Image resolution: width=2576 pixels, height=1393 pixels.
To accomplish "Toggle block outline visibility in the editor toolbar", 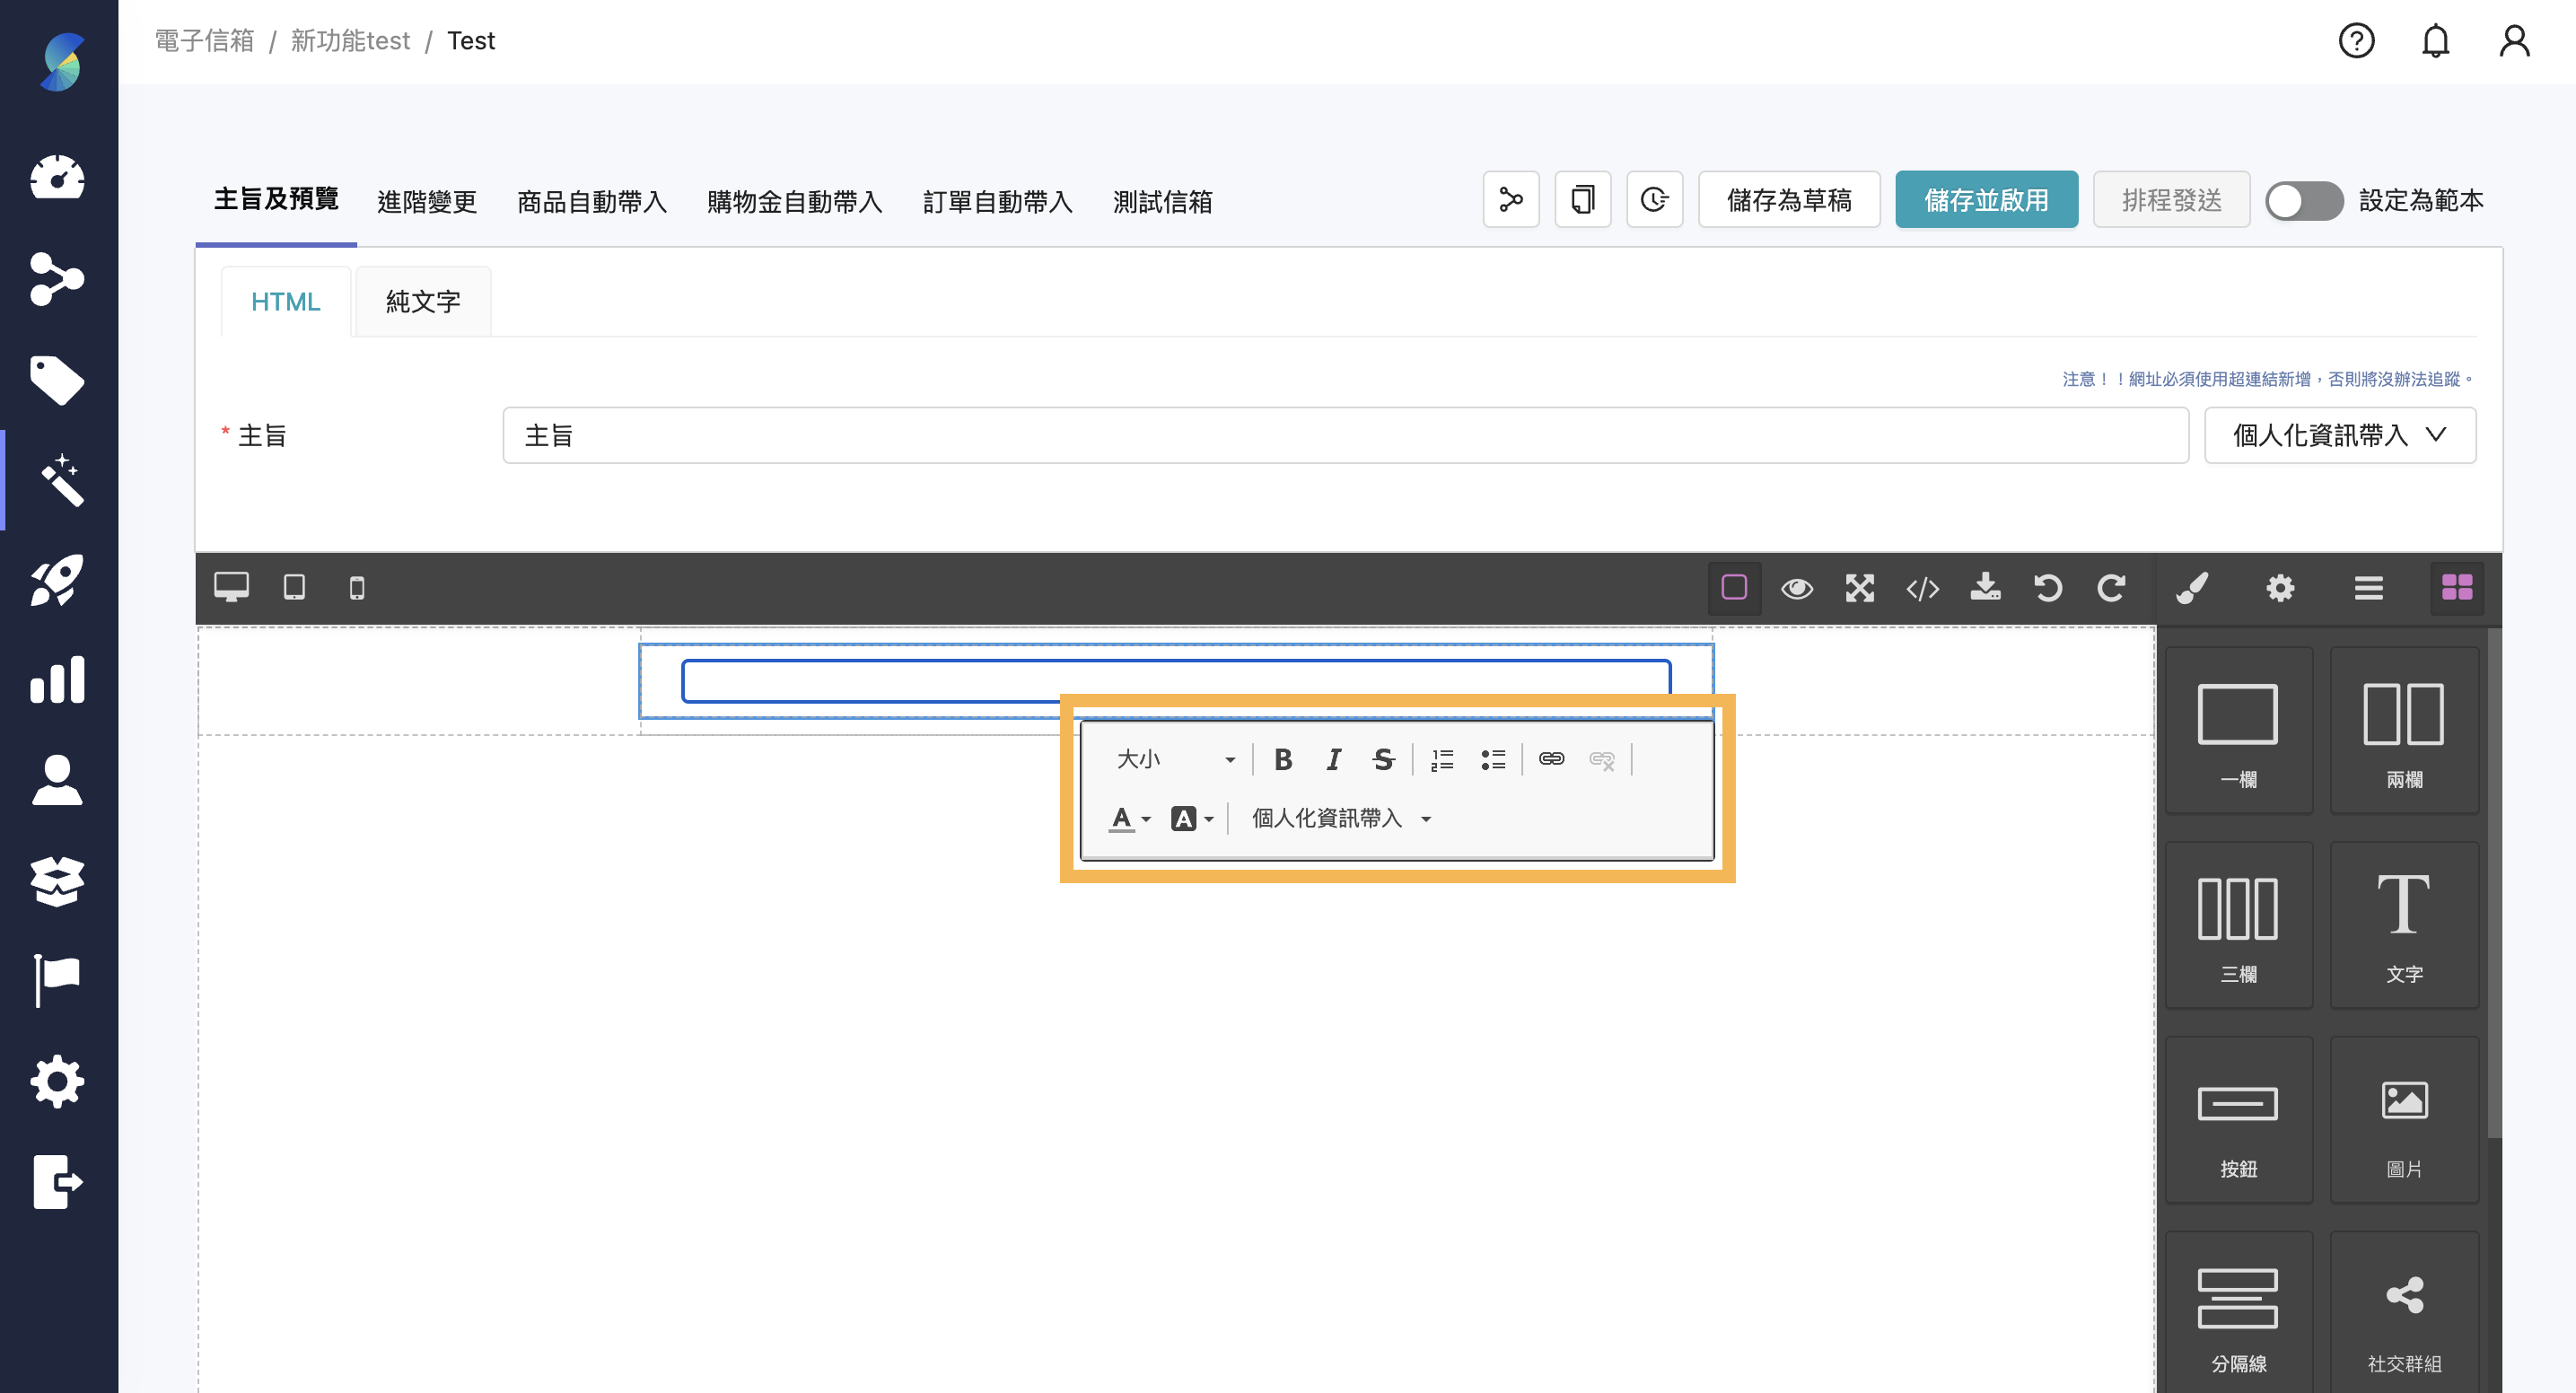I will click(x=1735, y=589).
